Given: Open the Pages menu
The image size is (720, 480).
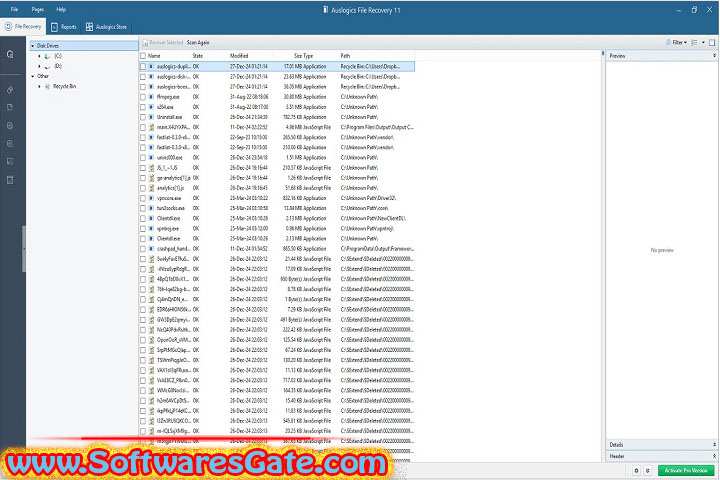Looking at the screenshot, I should pyautogui.click(x=38, y=9).
